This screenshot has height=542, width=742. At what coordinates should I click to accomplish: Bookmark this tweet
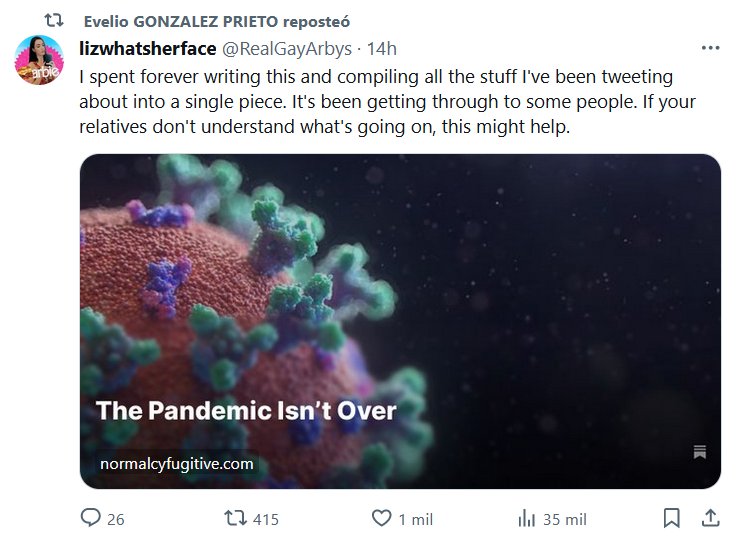click(672, 518)
